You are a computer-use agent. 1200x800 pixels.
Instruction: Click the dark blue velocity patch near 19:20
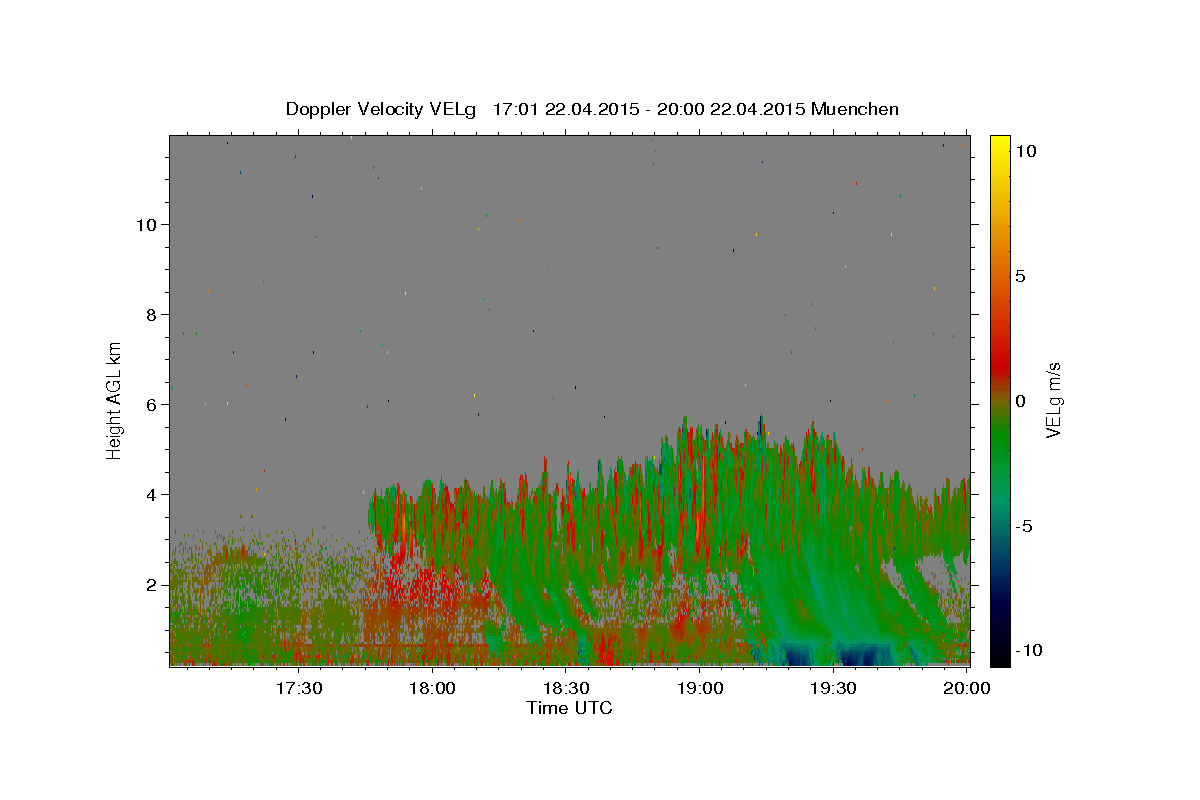click(799, 657)
